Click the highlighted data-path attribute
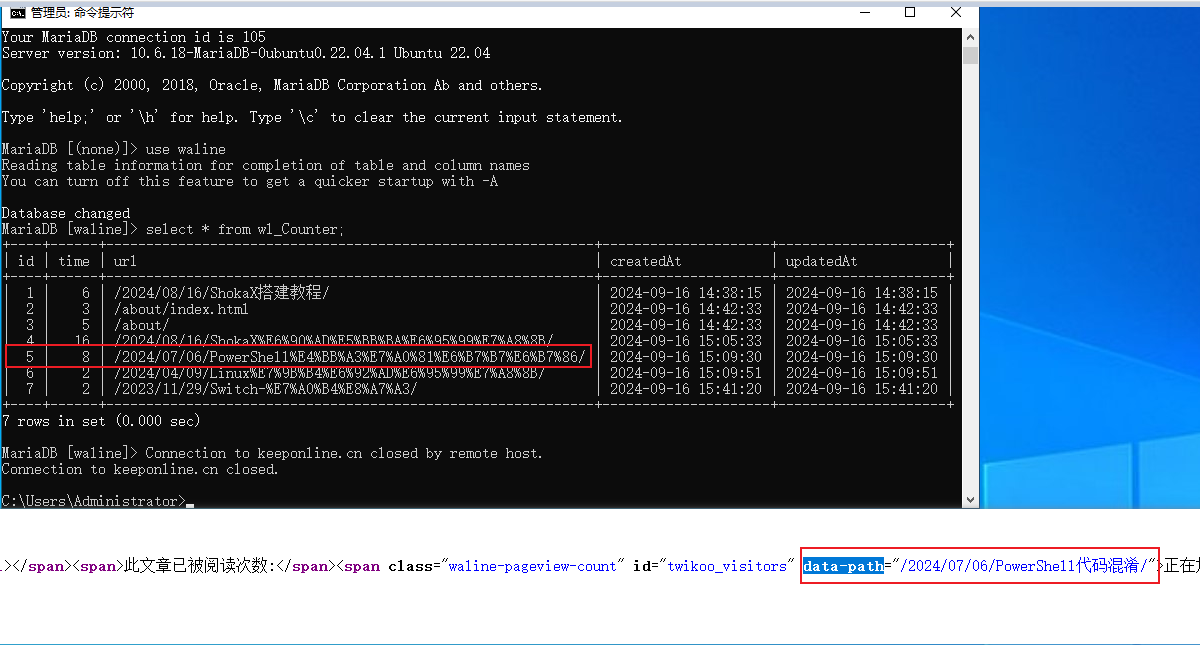Screen dimensions: 1200x645 click(x=843, y=566)
